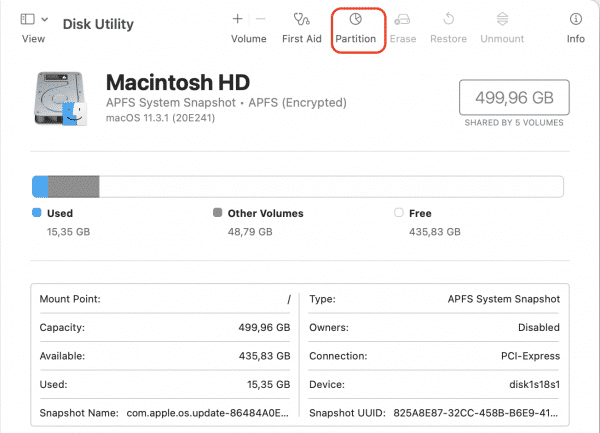This screenshot has width=600, height=433.
Task: Click the 499,96 GB capacity box
Action: click(x=514, y=98)
